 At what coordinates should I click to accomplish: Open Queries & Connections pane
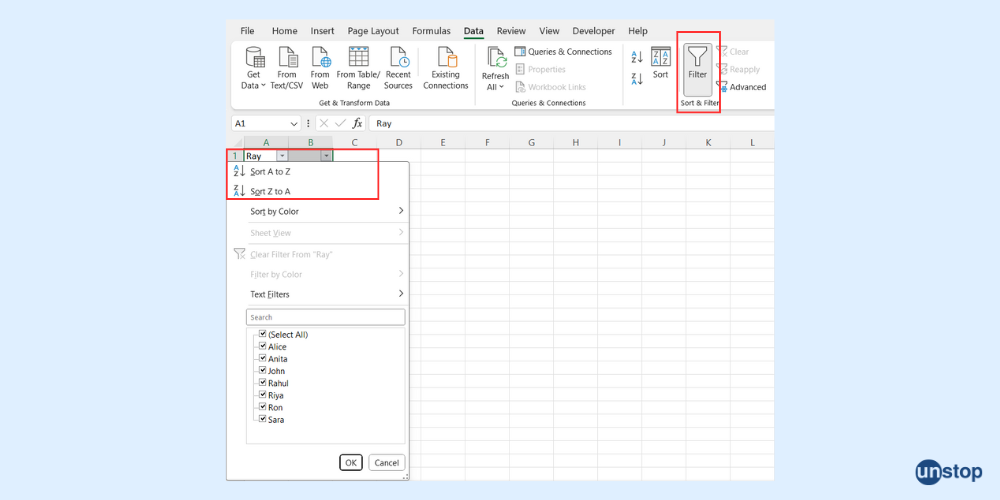coord(563,52)
